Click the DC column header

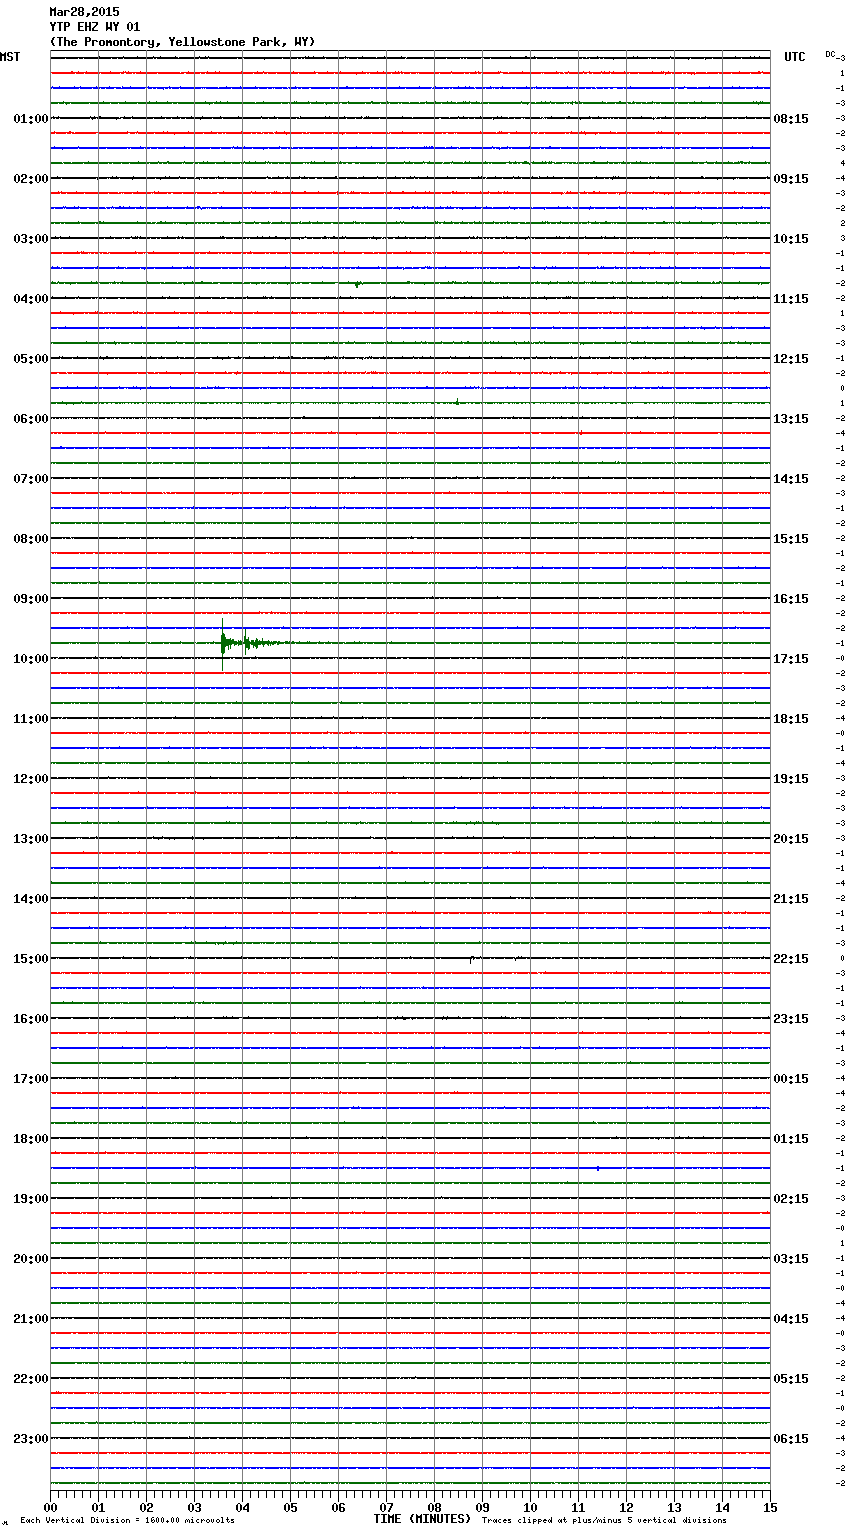click(830, 54)
